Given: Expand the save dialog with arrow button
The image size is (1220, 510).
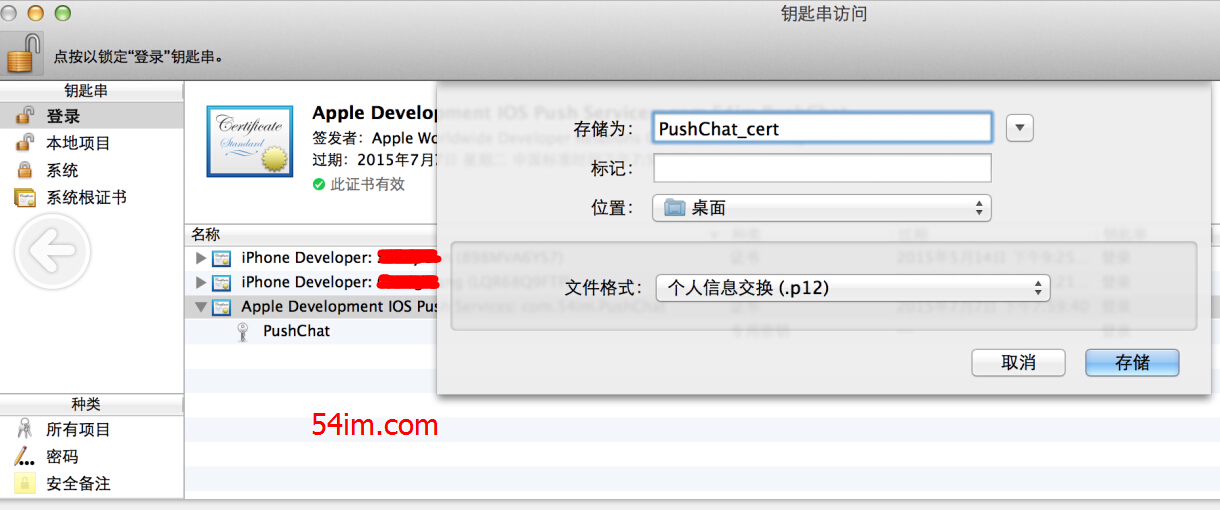Looking at the screenshot, I should (x=1019, y=128).
